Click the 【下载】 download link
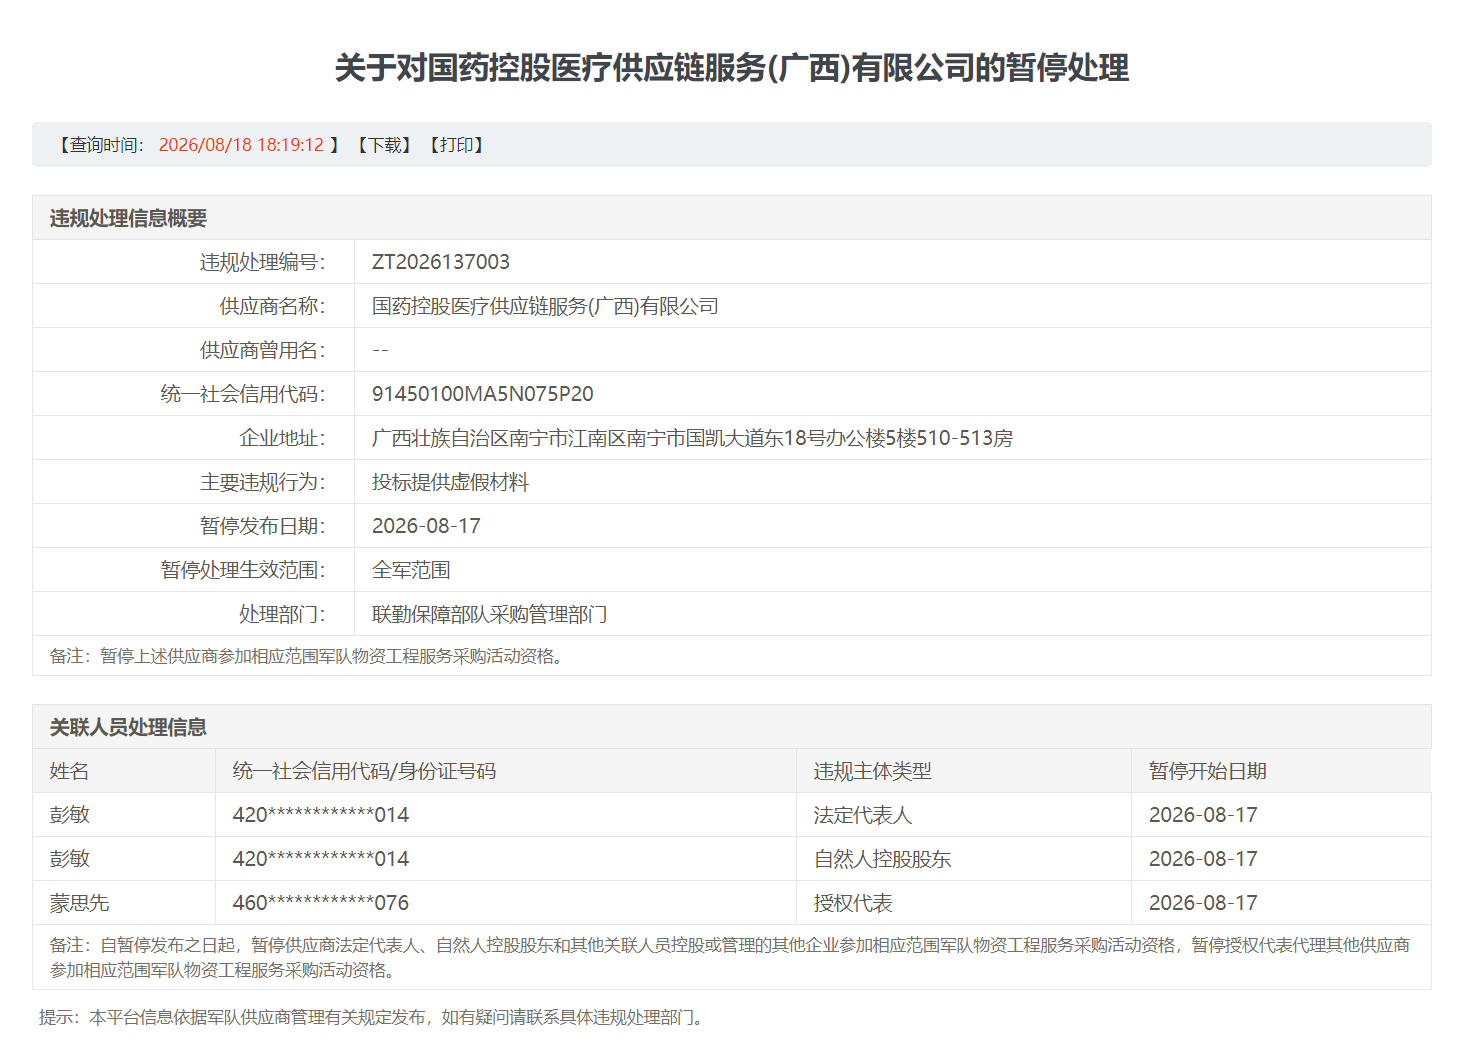 pyautogui.click(x=385, y=145)
